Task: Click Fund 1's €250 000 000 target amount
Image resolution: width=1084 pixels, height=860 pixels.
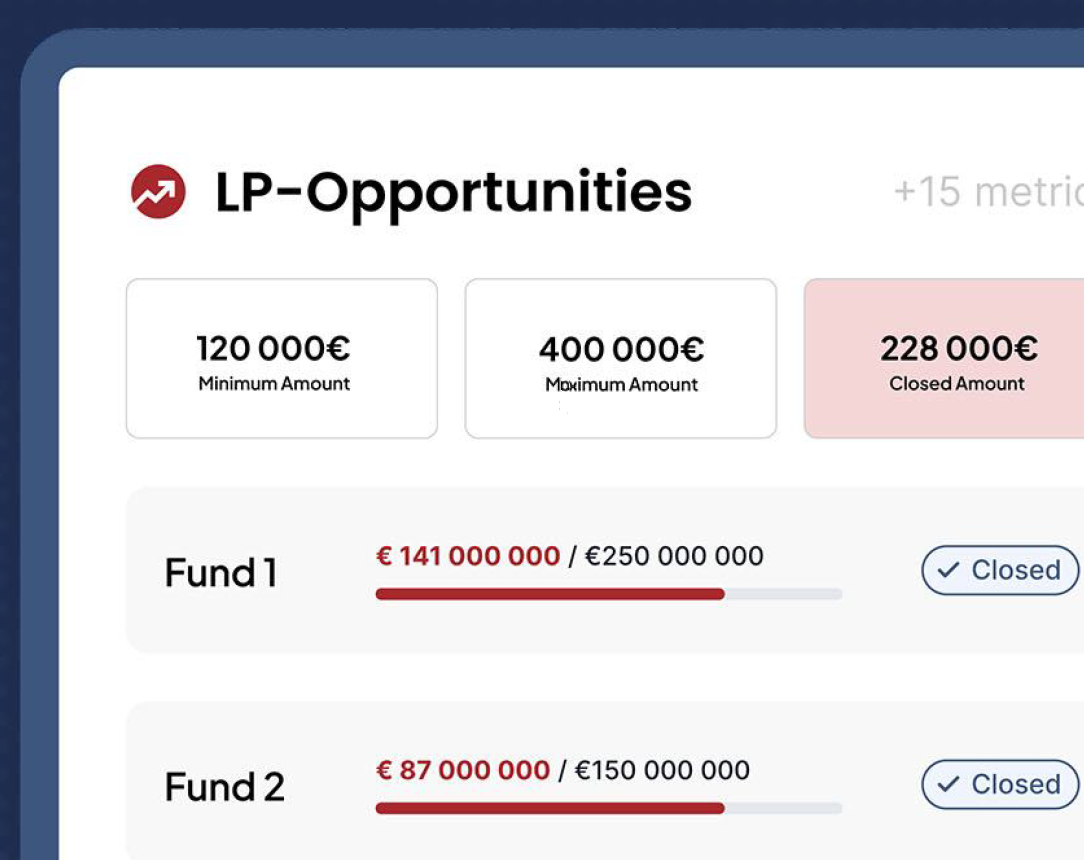Action: coord(674,556)
